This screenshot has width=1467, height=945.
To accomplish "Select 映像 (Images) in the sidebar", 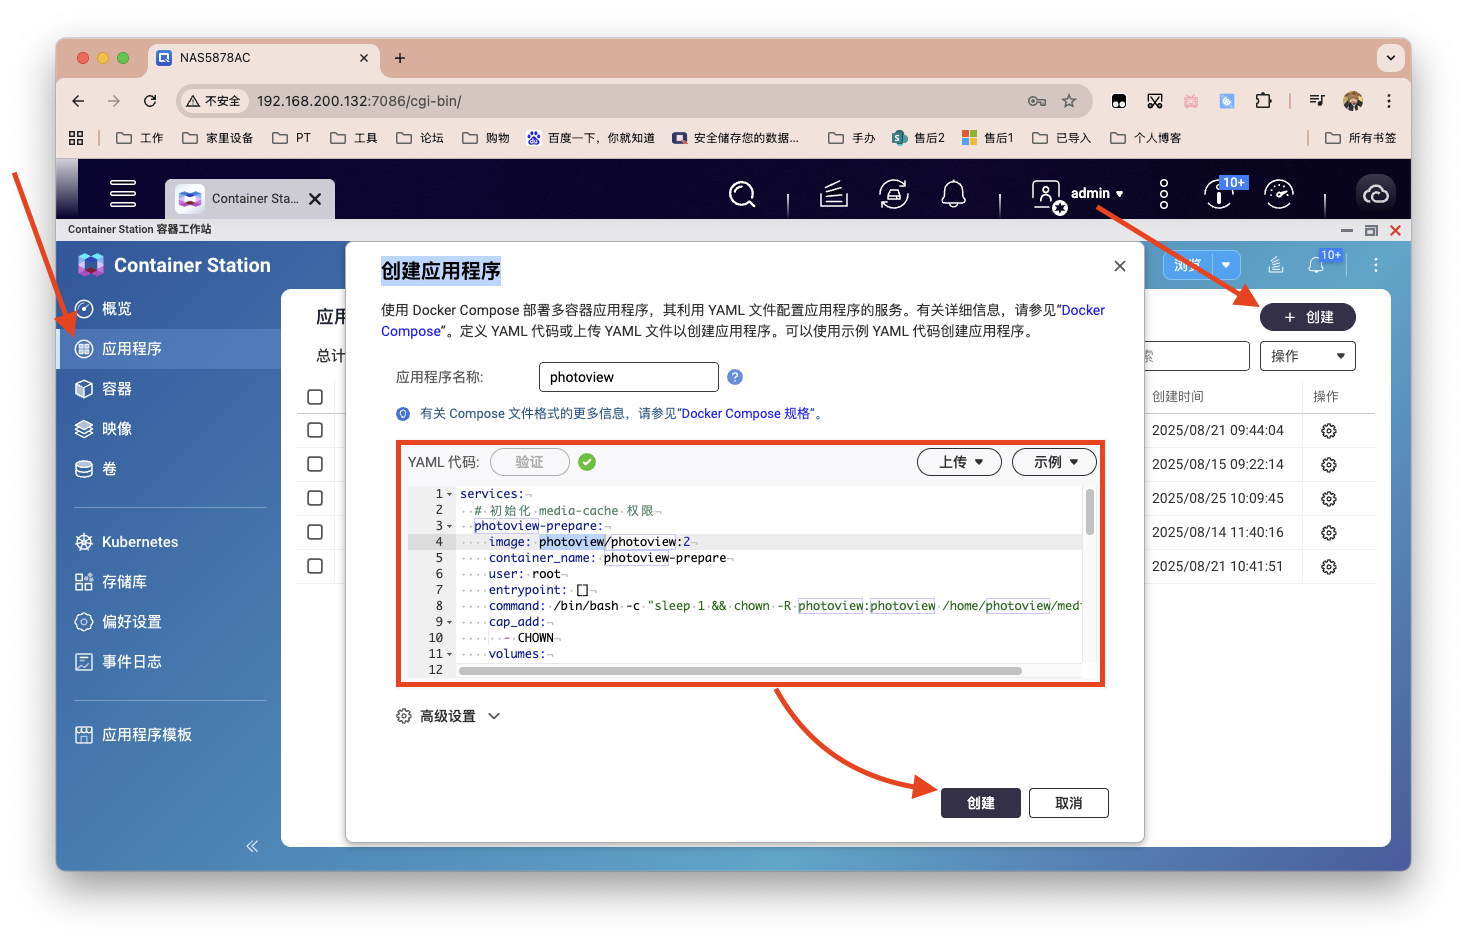I will click(116, 428).
